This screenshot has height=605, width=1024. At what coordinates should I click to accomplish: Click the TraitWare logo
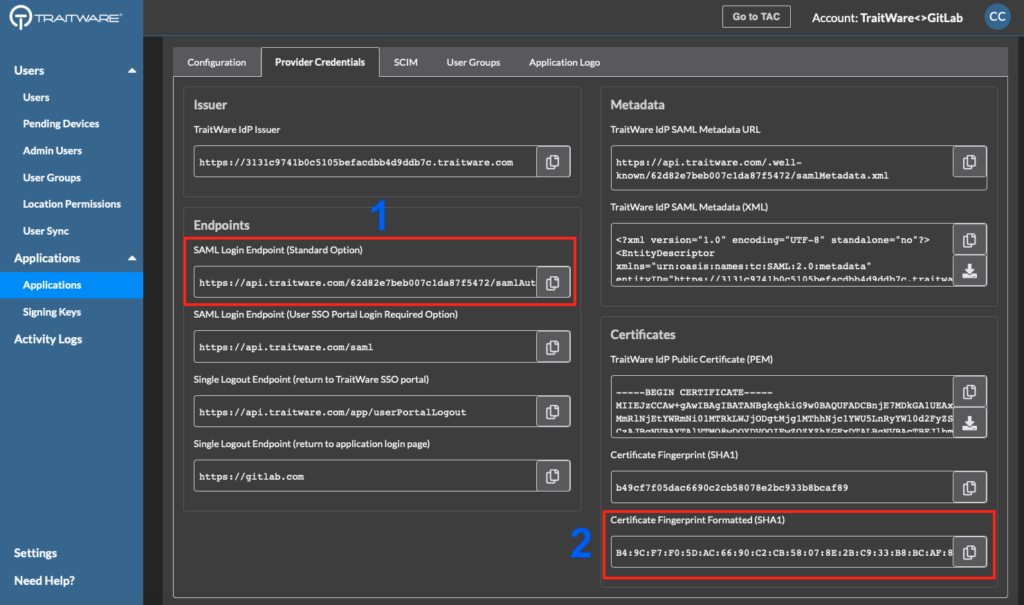coord(65,17)
